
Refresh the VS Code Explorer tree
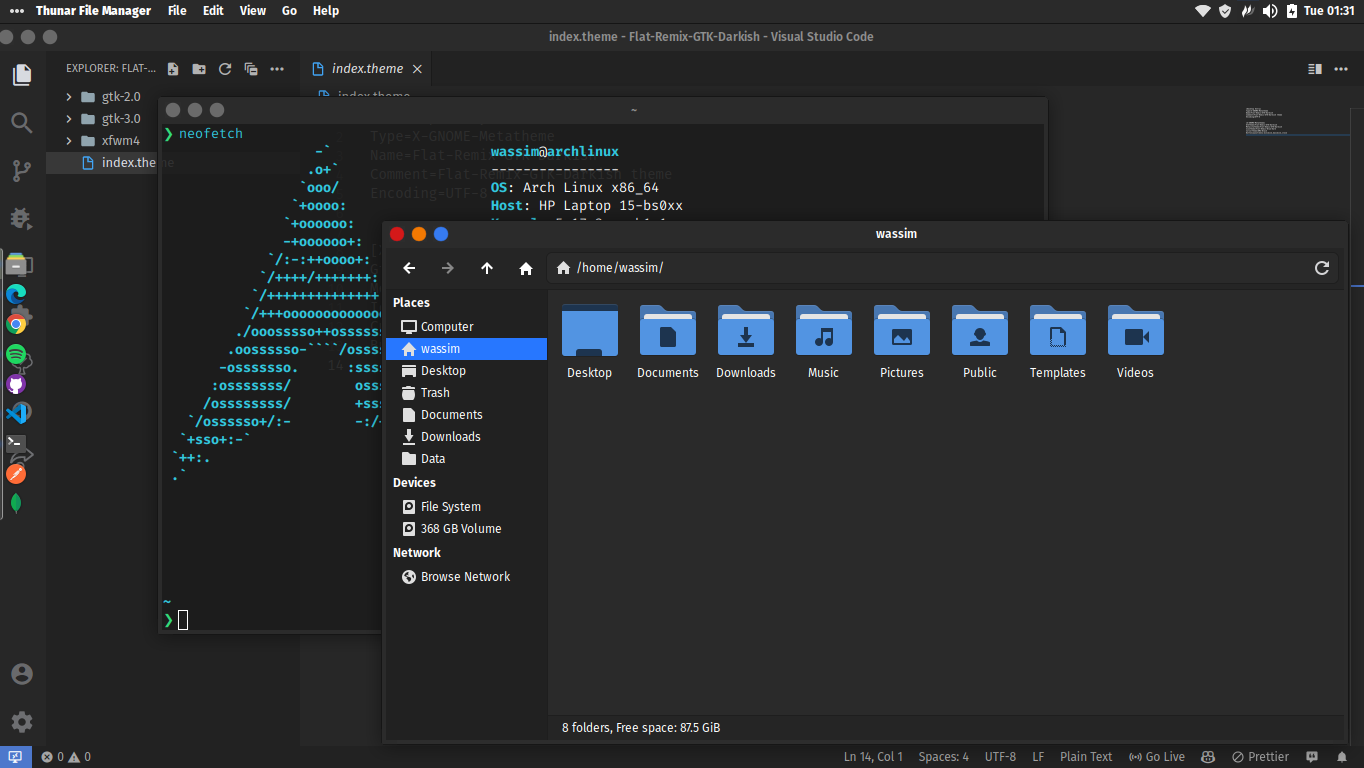click(x=225, y=69)
